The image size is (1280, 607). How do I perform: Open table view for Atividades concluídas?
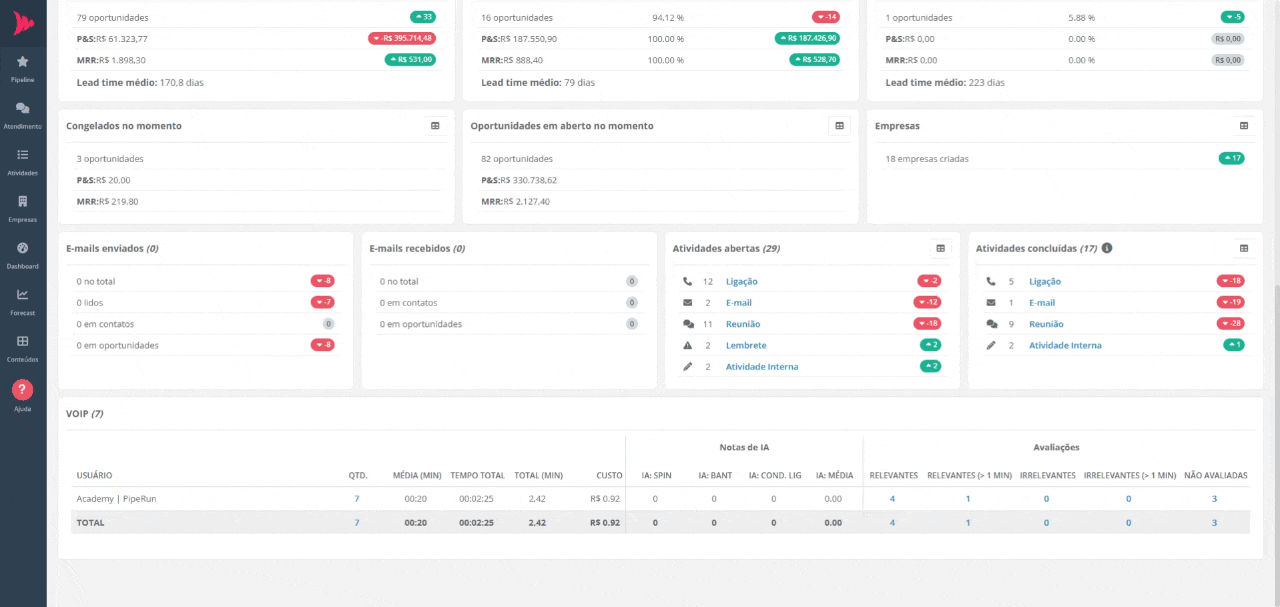tap(1244, 248)
